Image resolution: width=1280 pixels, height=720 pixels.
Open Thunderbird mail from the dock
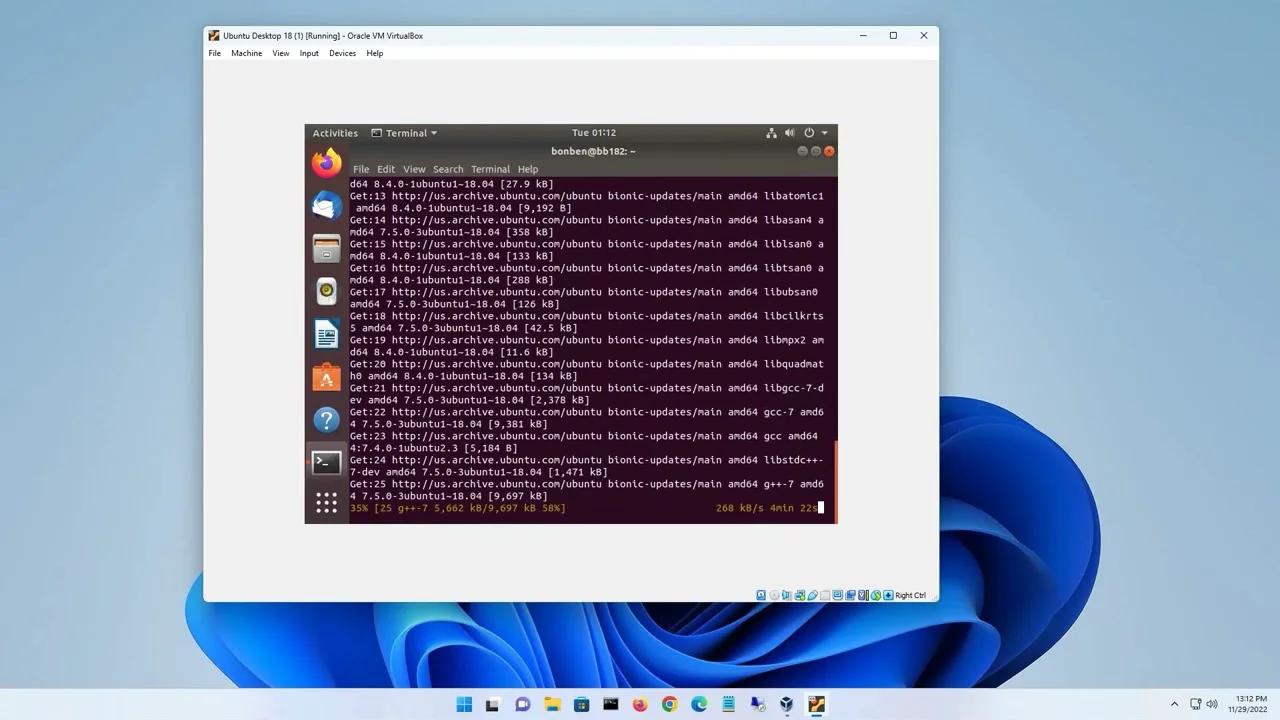pos(326,205)
